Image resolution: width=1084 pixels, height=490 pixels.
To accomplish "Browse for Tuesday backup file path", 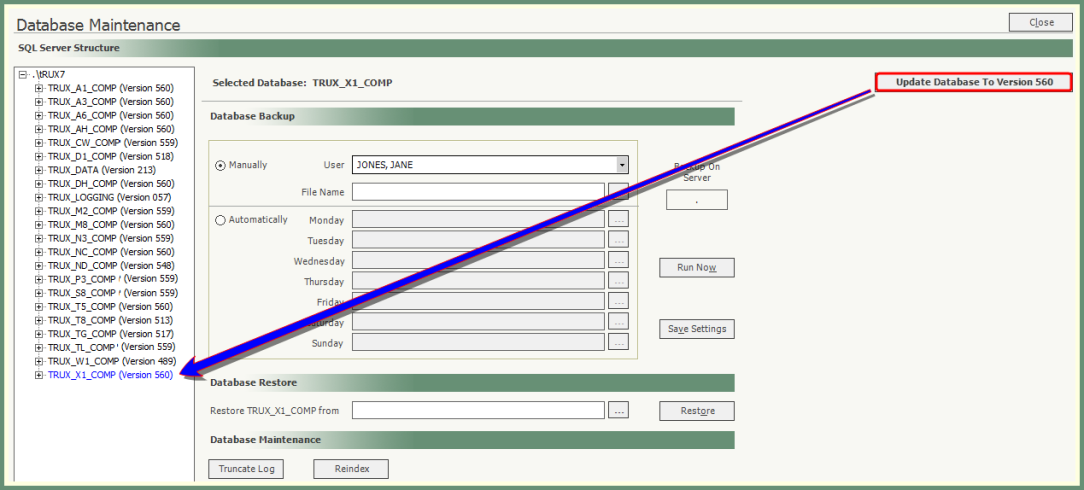I will pos(618,240).
